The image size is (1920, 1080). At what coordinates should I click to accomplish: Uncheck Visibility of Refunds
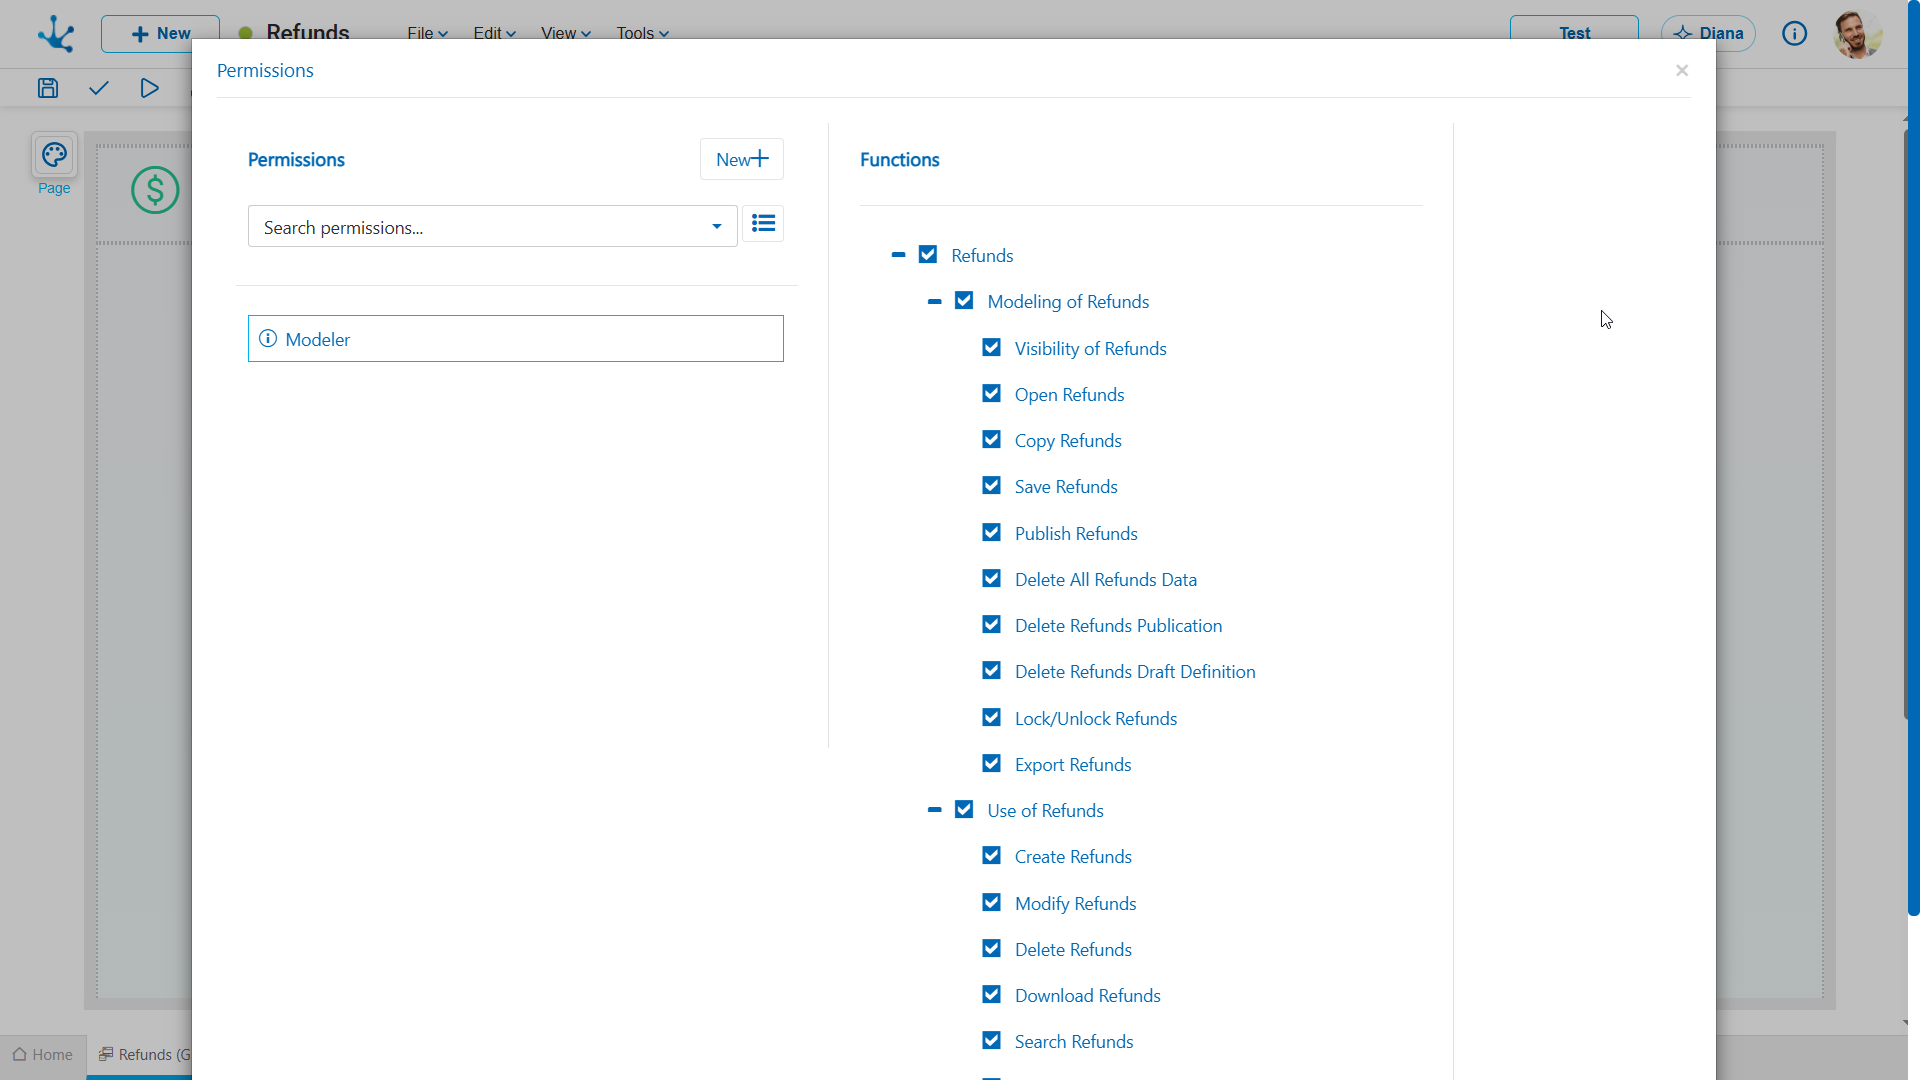991,348
